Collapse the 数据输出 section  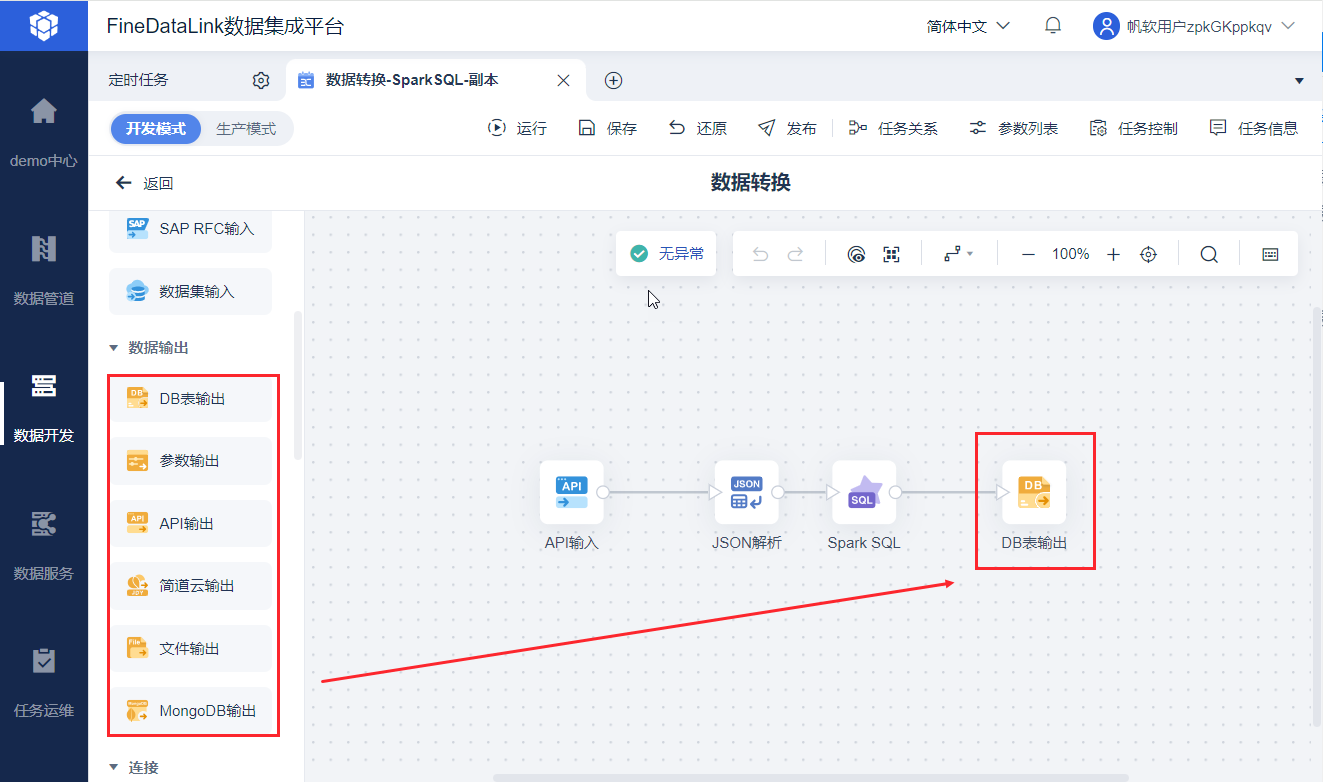pos(113,348)
